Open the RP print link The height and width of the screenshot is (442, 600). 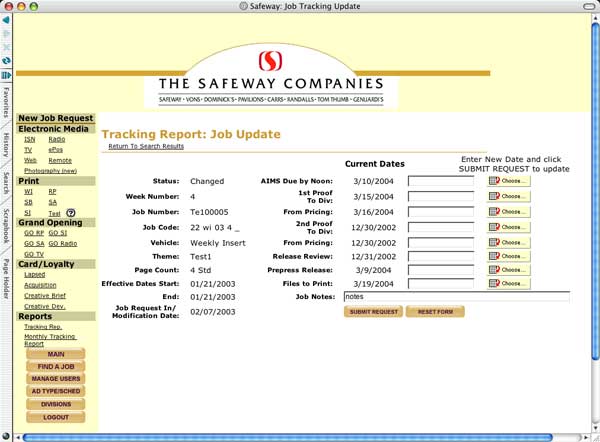coord(52,191)
